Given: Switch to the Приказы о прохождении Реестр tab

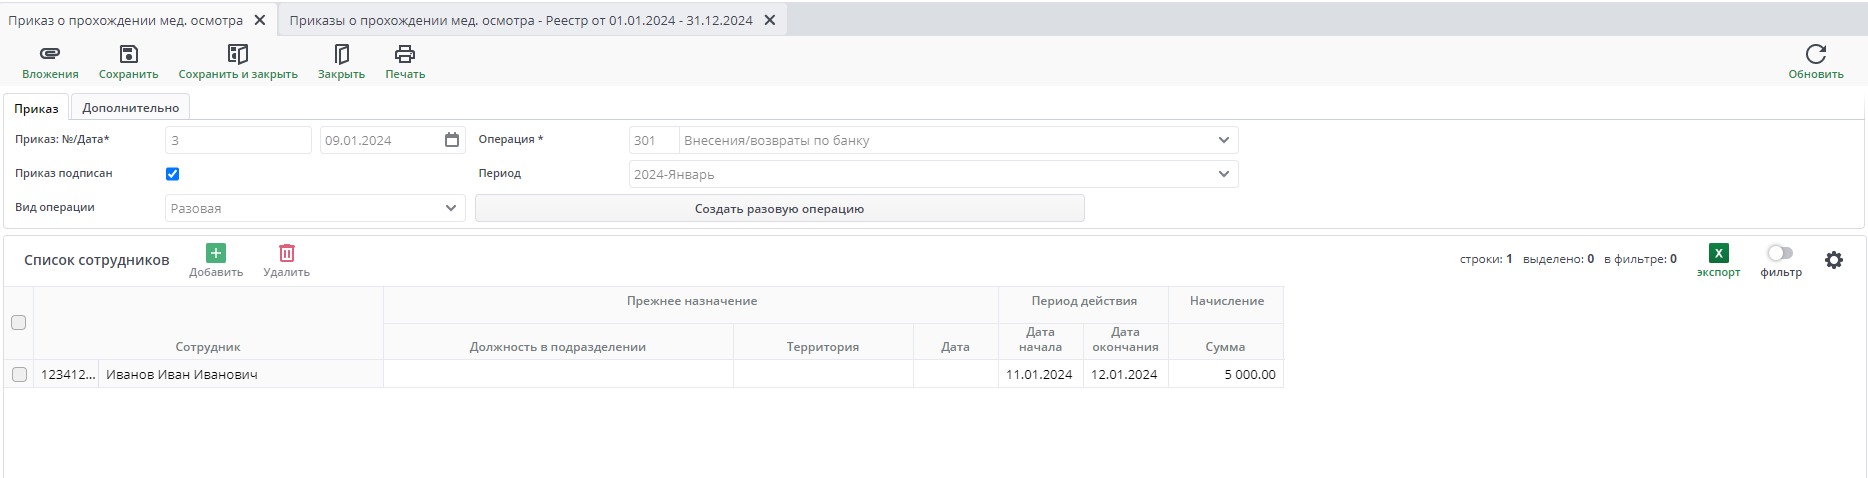Looking at the screenshot, I should coord(521,20).
